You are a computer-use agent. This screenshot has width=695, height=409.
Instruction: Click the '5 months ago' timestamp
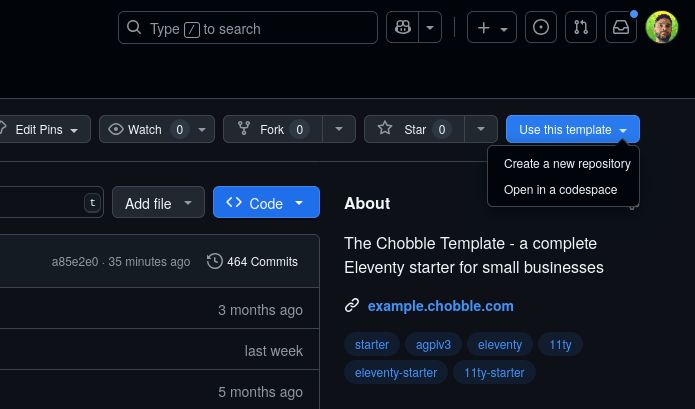260,392
